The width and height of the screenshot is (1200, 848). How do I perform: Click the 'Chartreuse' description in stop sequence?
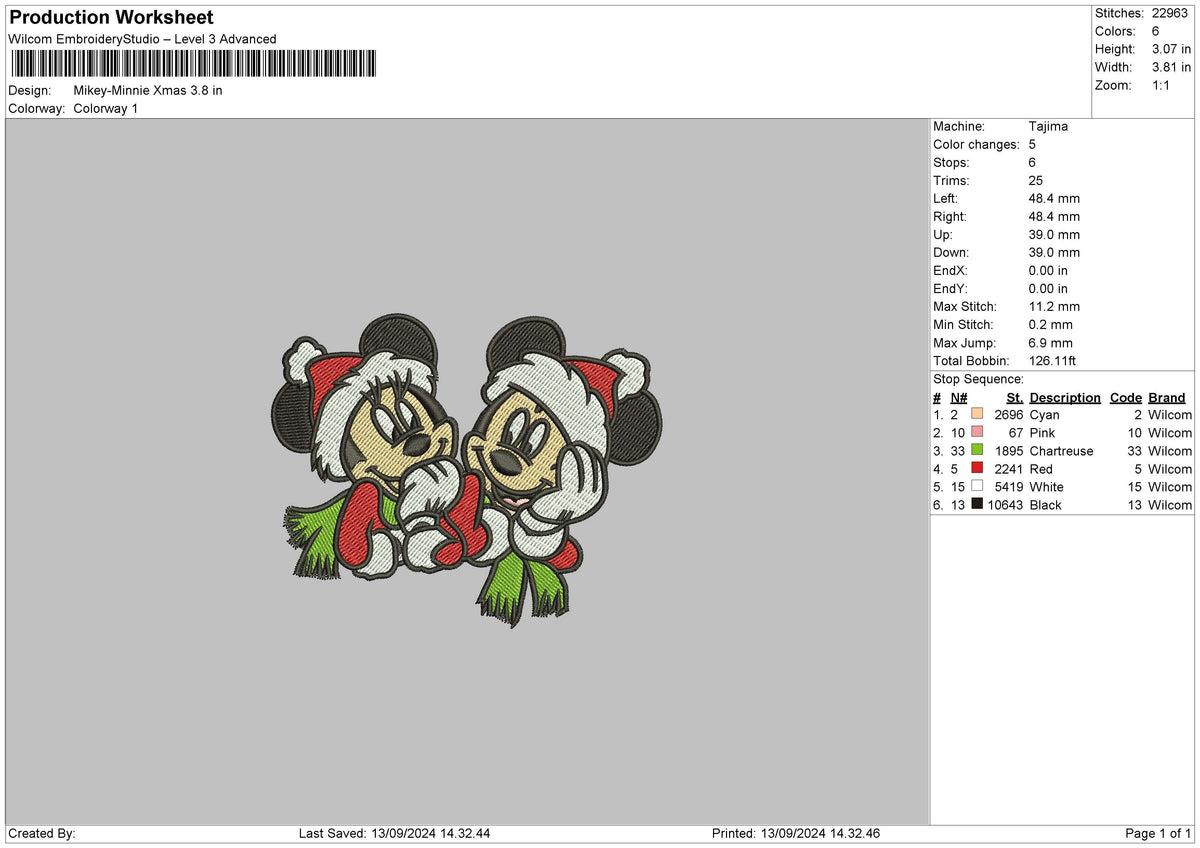point(1061,451)
